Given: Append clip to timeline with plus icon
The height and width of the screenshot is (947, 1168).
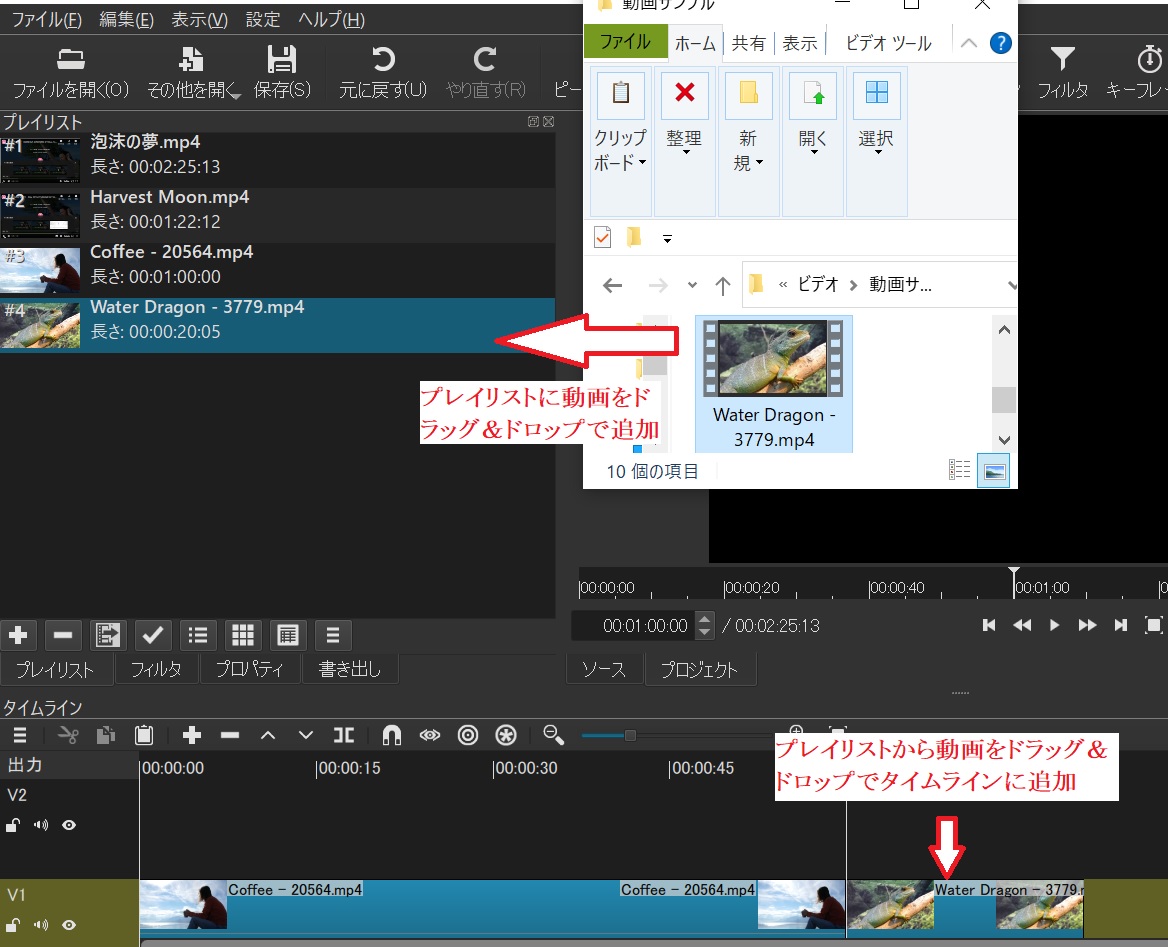Looking at the screenshot, I should pyautogui.click(x=191, y=735).
